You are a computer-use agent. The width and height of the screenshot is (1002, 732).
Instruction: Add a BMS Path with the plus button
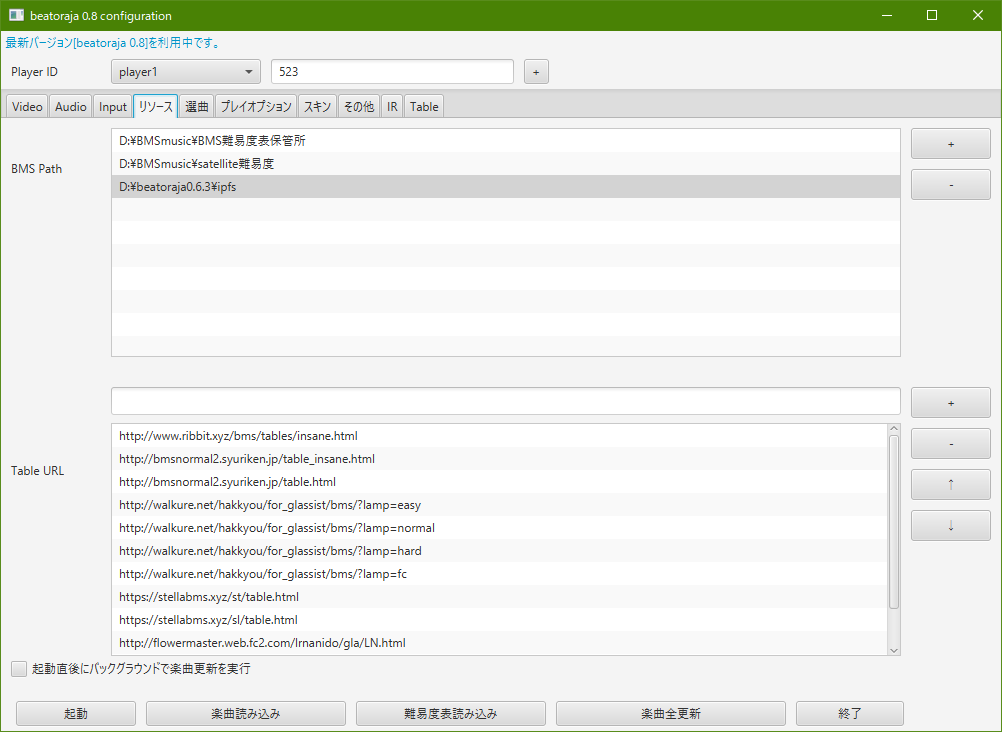point(951,144)
